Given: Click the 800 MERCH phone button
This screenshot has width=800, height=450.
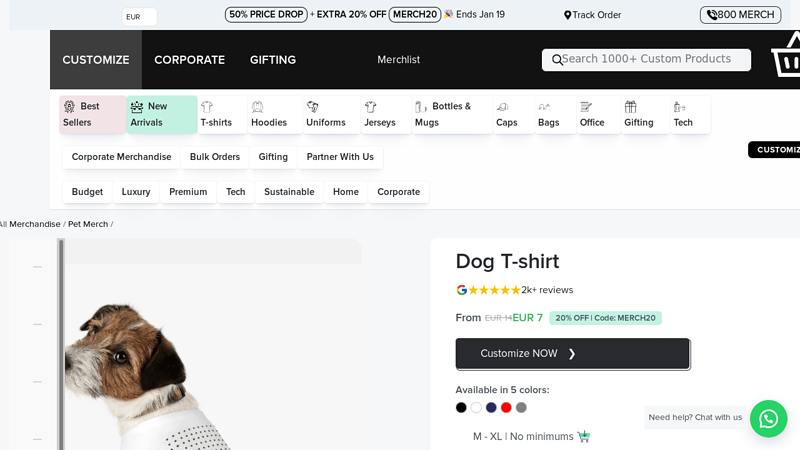Looking at the screenshot, I should click(740, 15).
